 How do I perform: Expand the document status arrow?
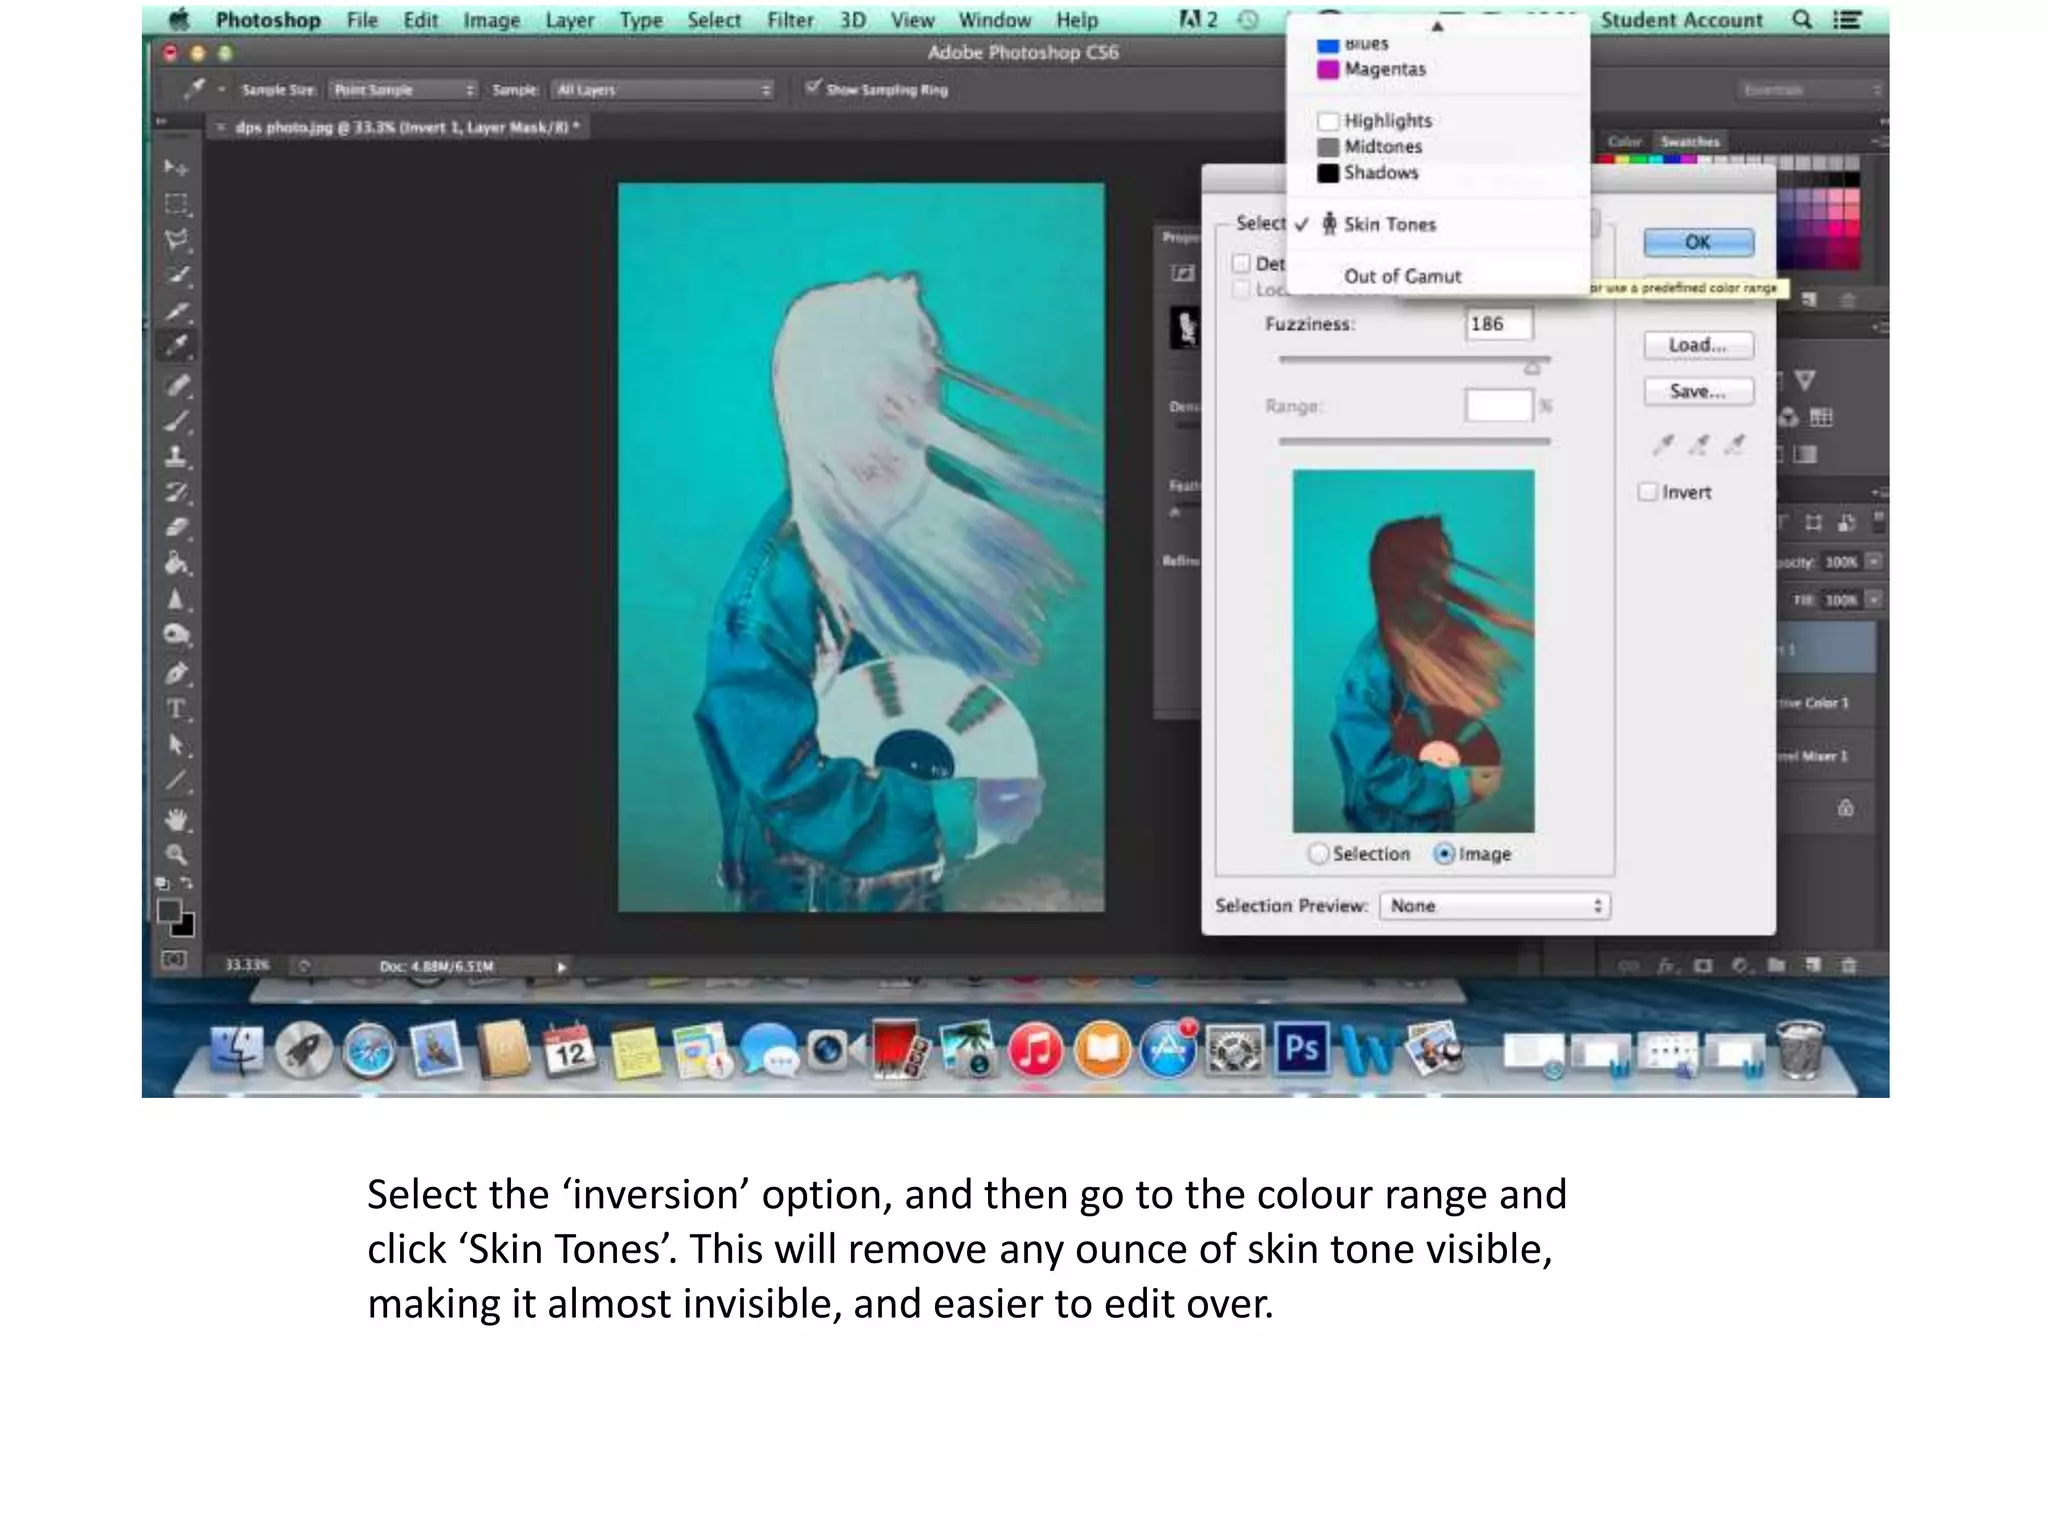[562, 967]
